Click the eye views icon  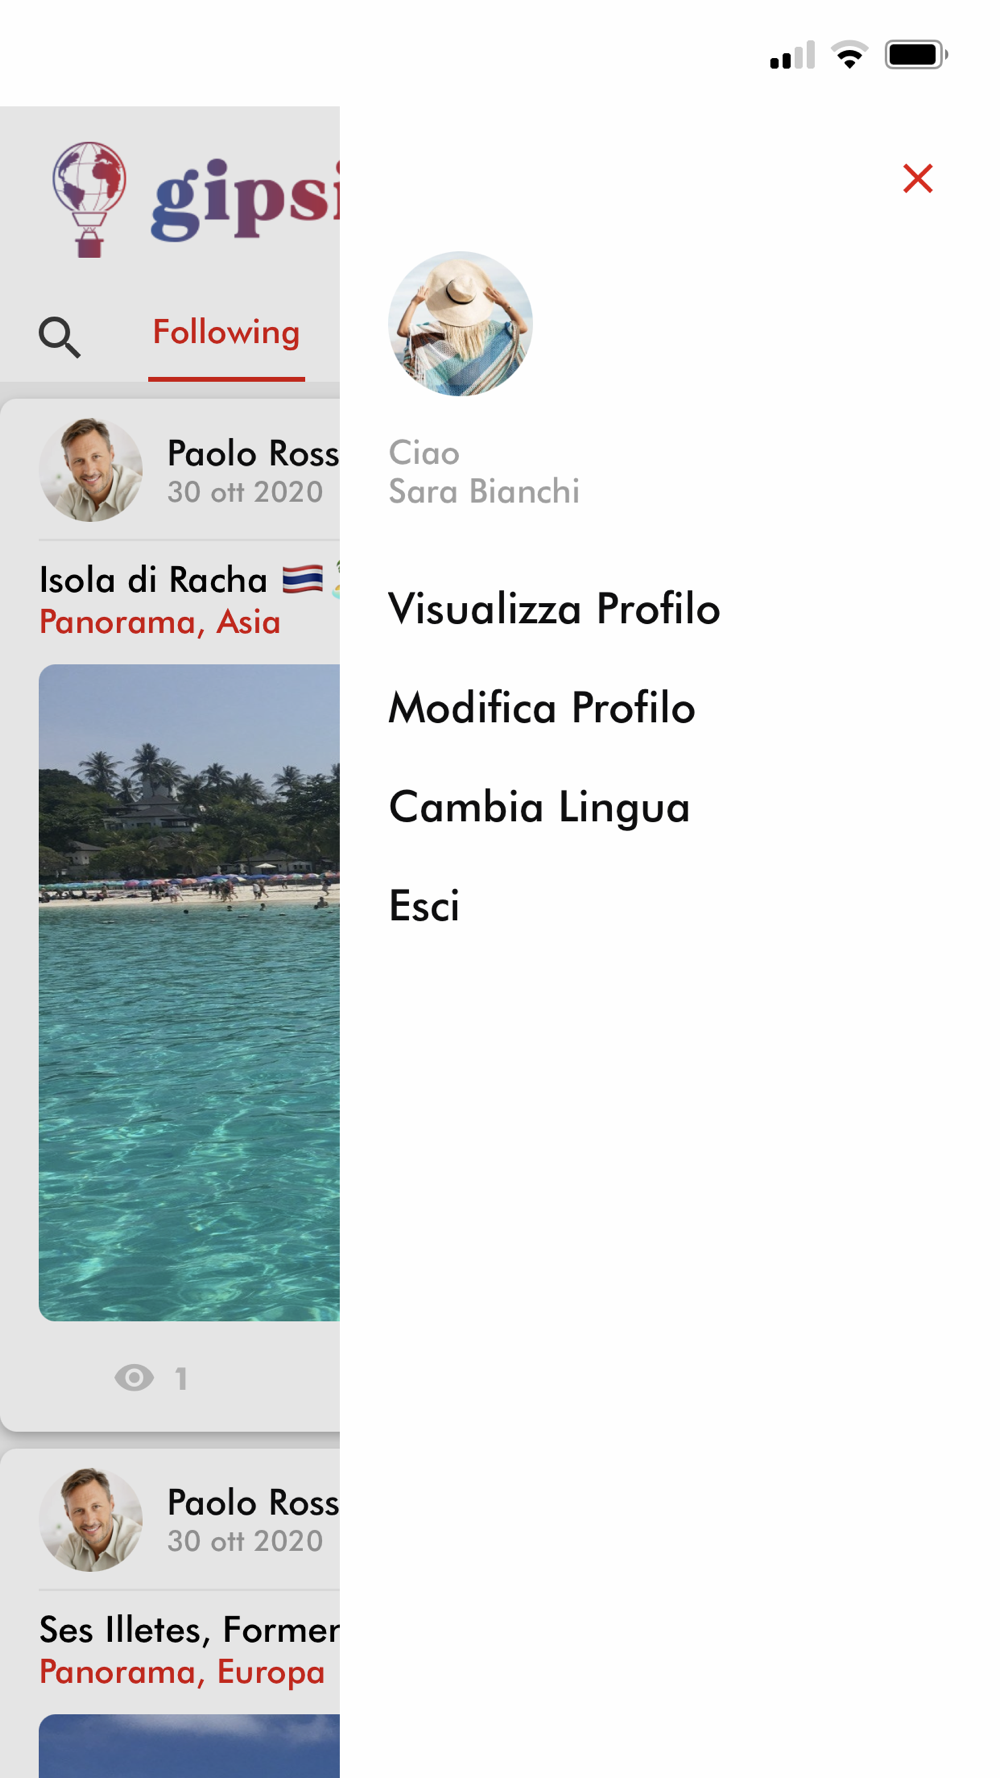click(134, 1378)
